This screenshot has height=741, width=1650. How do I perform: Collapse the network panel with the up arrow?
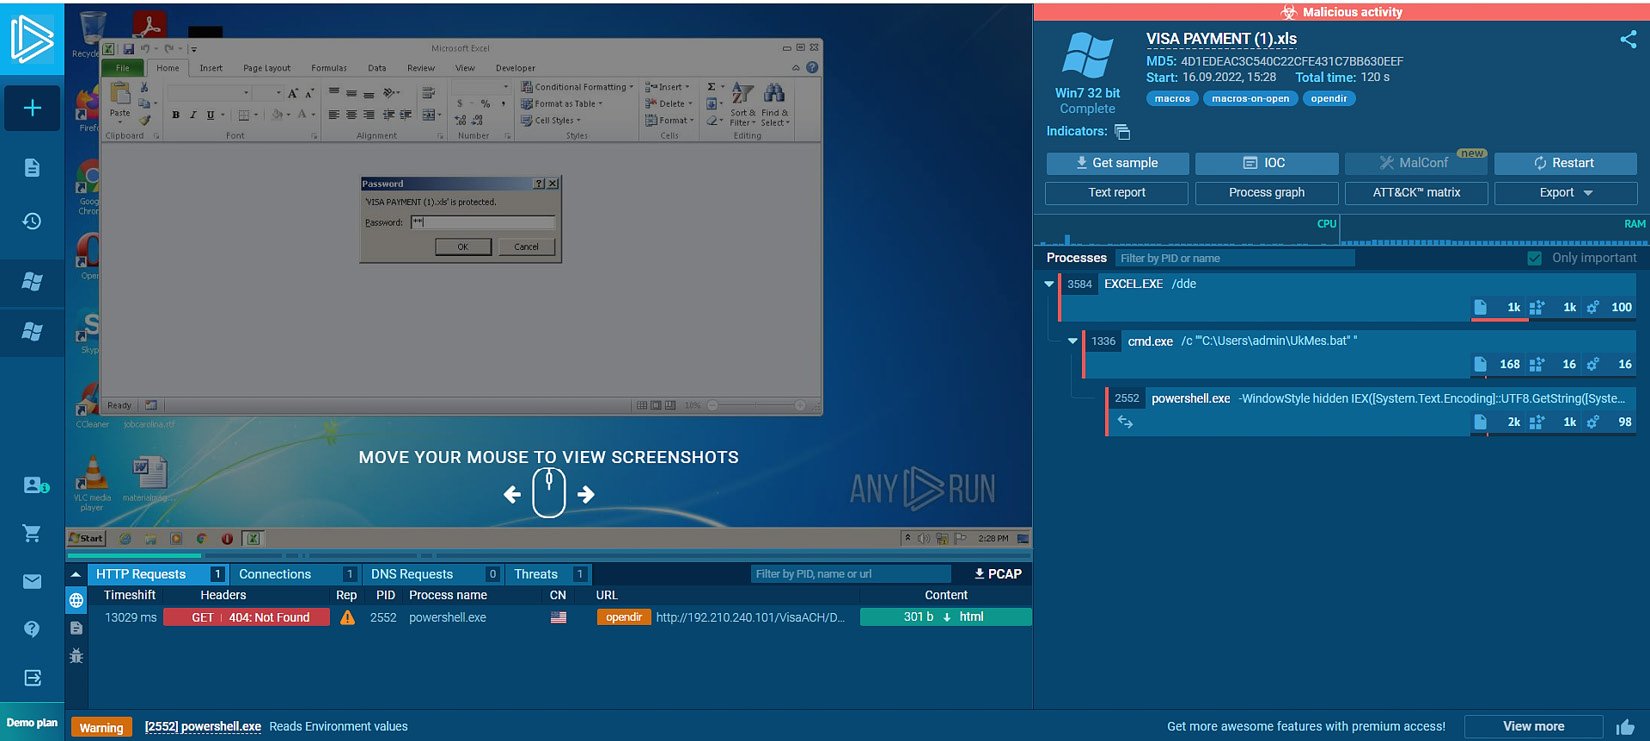[x=75, y=575]
